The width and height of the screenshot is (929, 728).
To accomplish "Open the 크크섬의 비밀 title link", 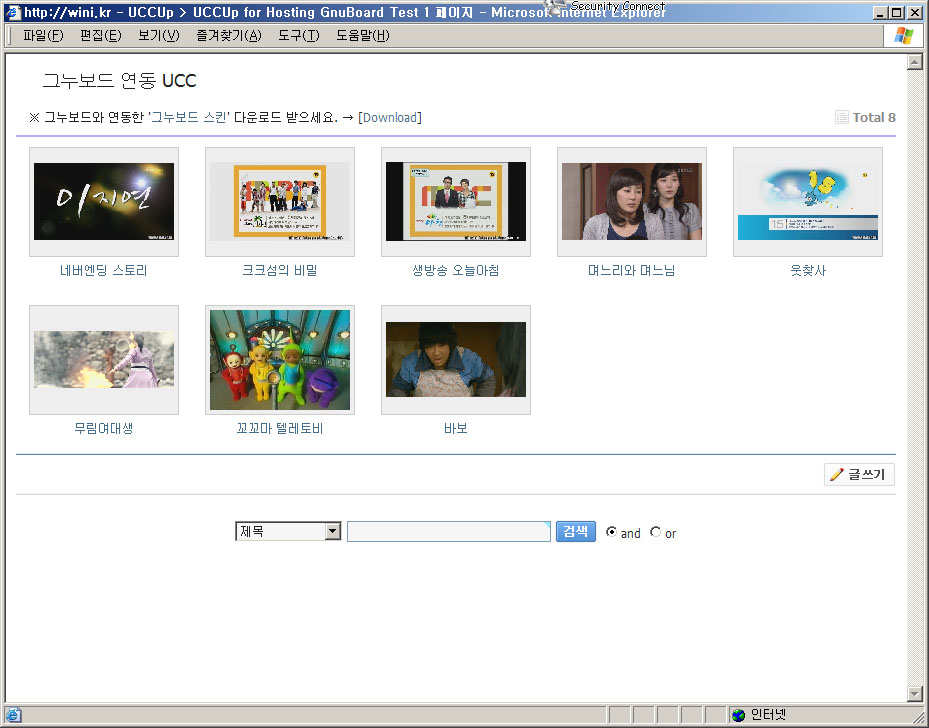I will [x=280, y=271].
